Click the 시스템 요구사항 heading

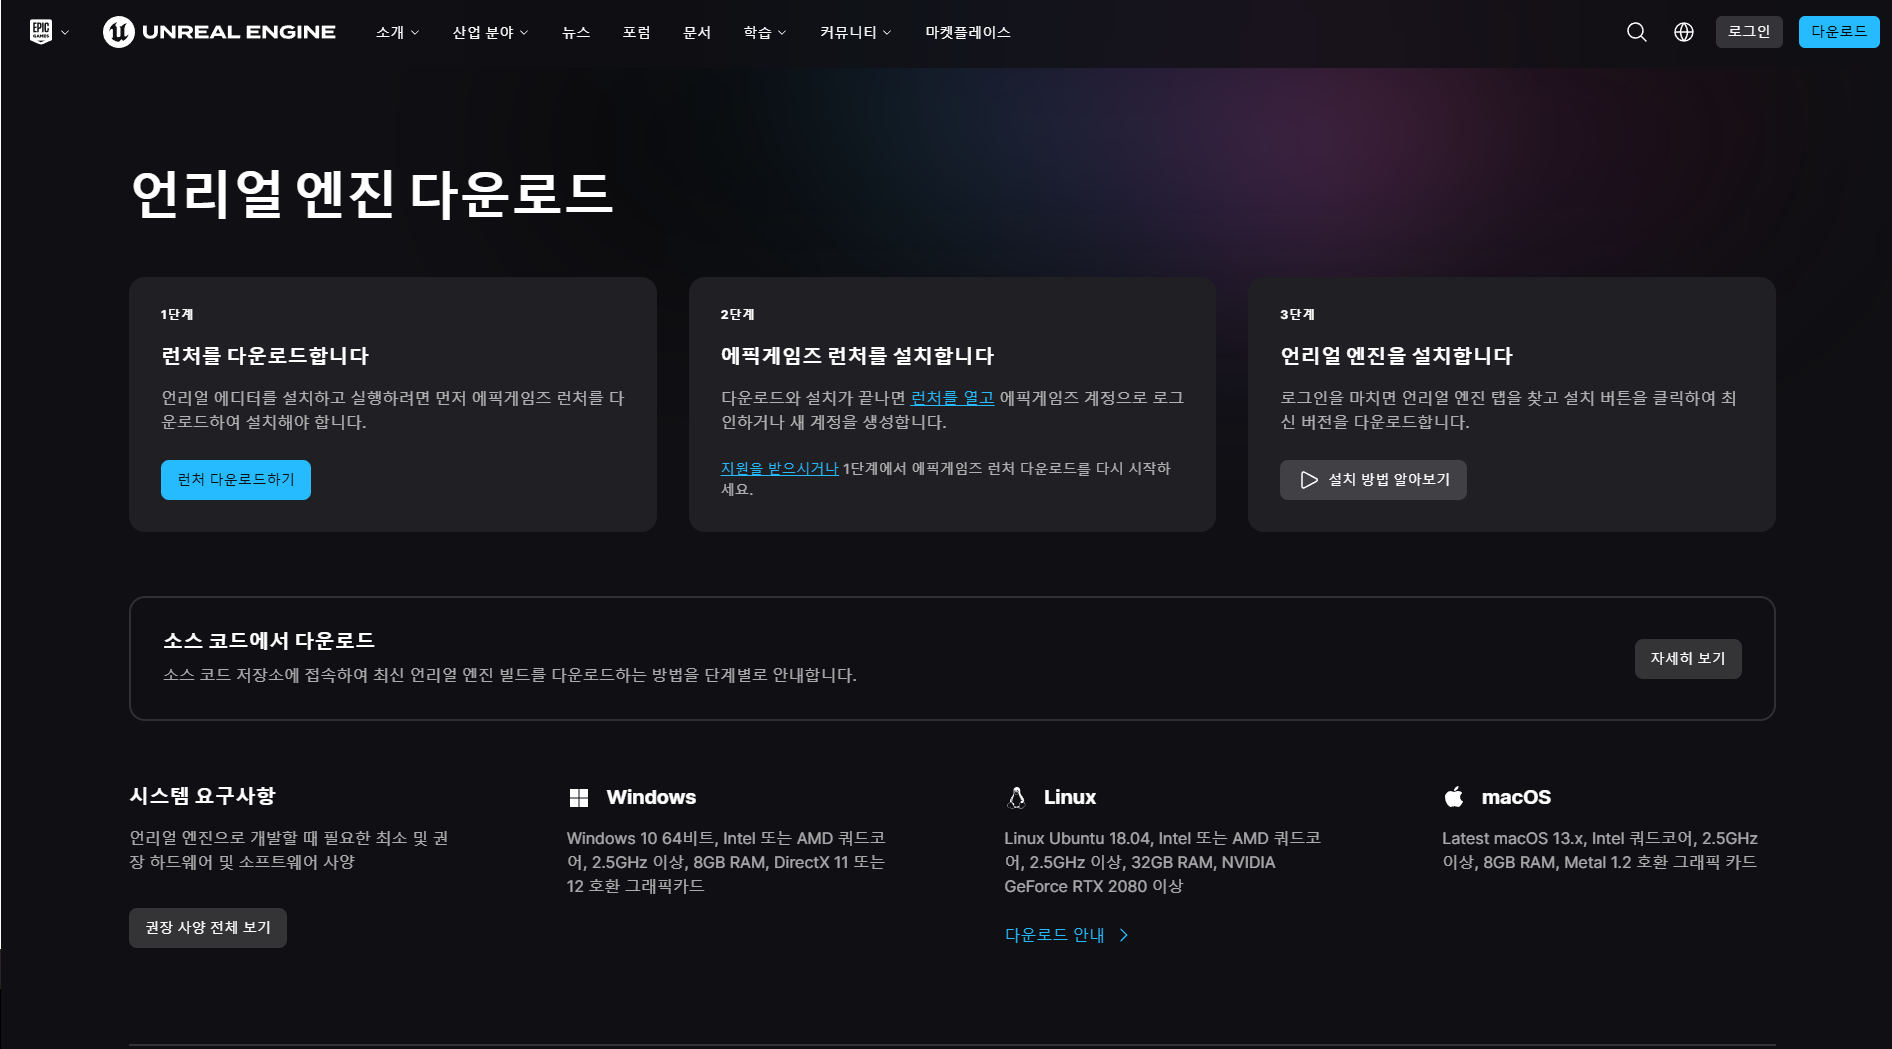coord(202,796)
